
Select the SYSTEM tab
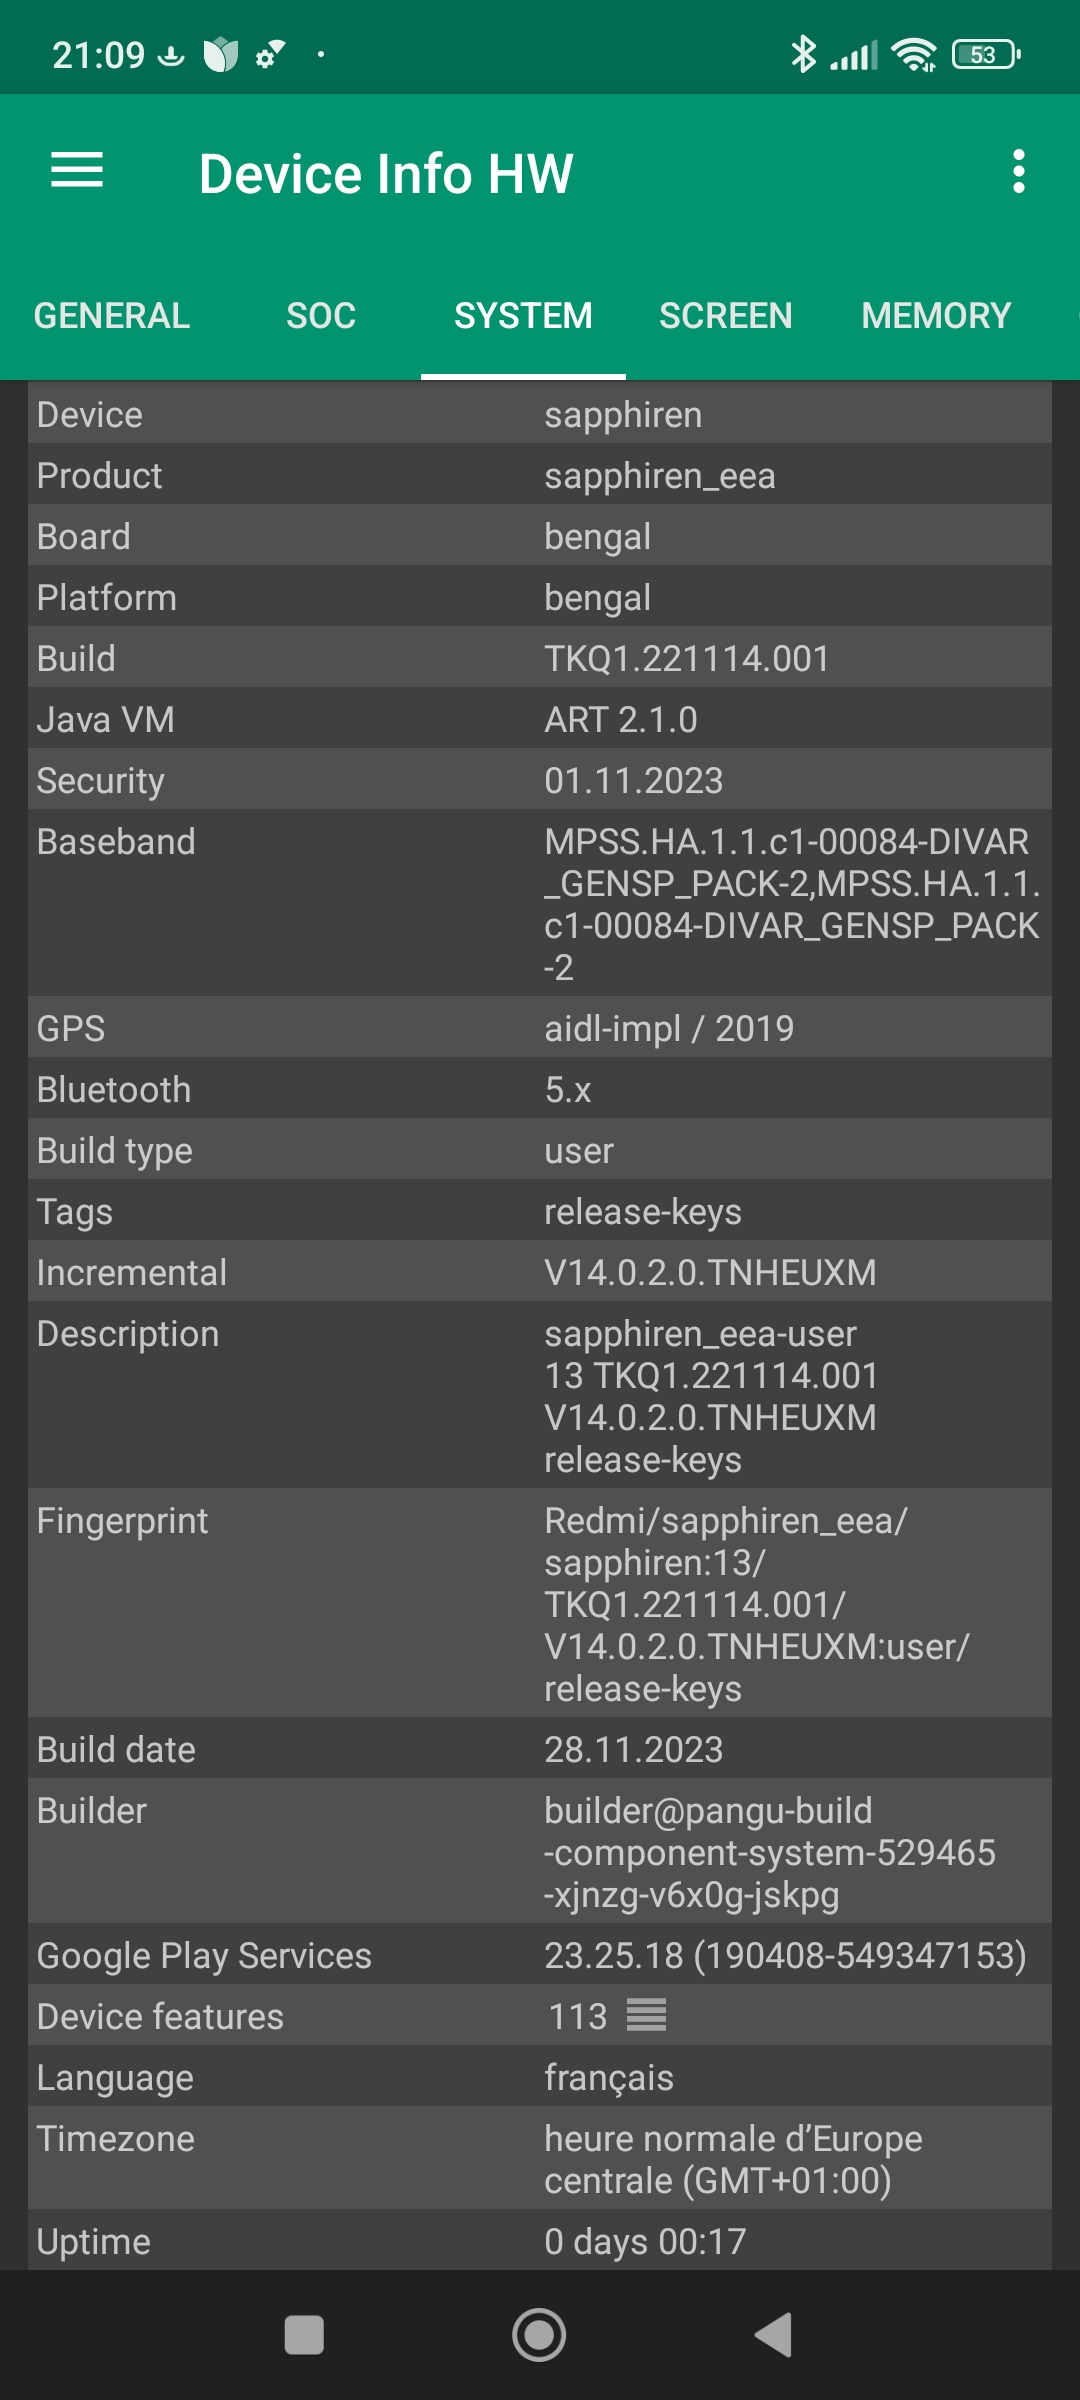pyautogui.click(x=523, y=316)
